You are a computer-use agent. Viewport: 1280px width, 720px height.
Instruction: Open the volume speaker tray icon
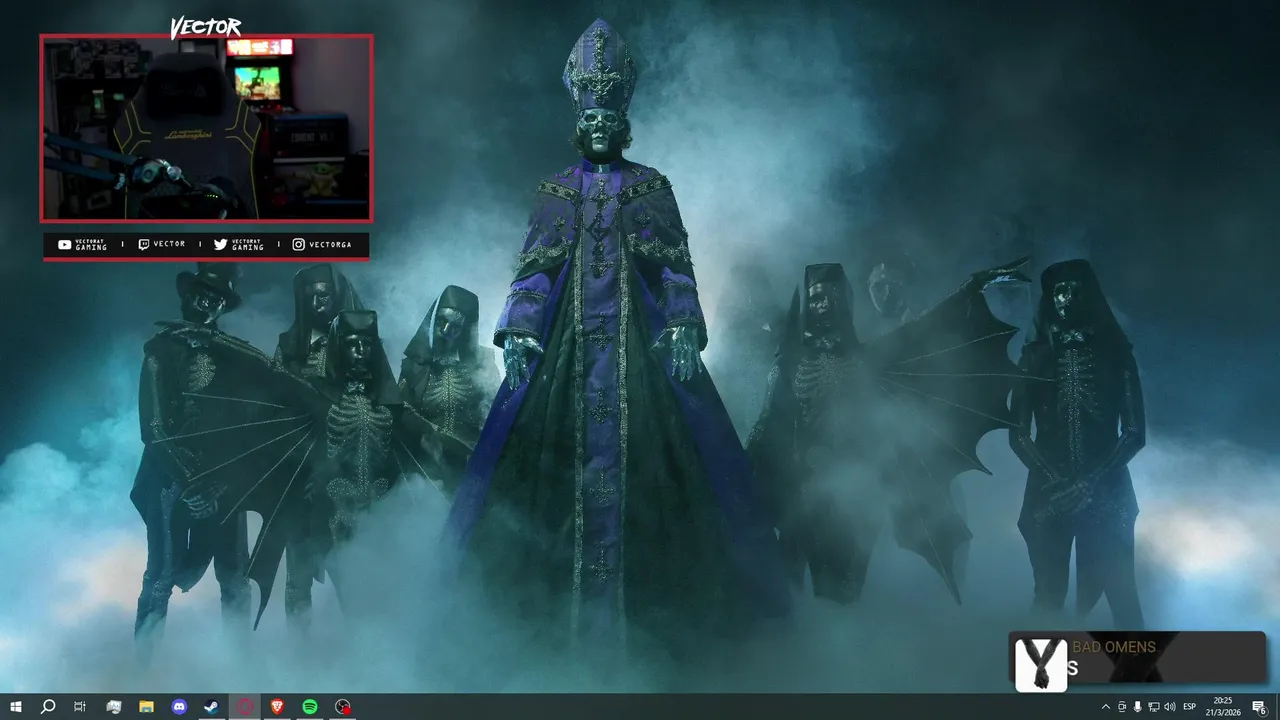[x=1170, y=707]
